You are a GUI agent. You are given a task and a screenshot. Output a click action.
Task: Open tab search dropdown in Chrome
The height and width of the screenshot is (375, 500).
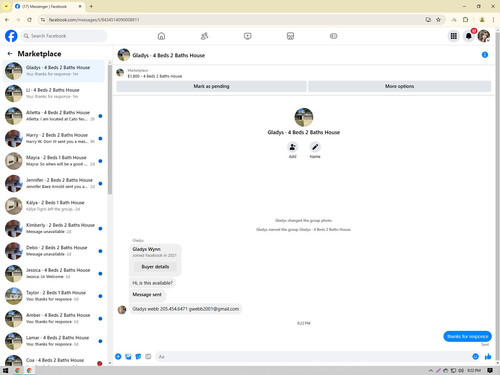[6, 6]
